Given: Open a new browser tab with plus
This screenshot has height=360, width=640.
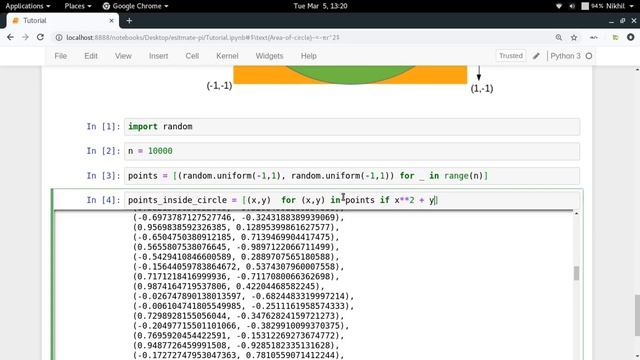Looking at the screenshot, I should 129,20.
